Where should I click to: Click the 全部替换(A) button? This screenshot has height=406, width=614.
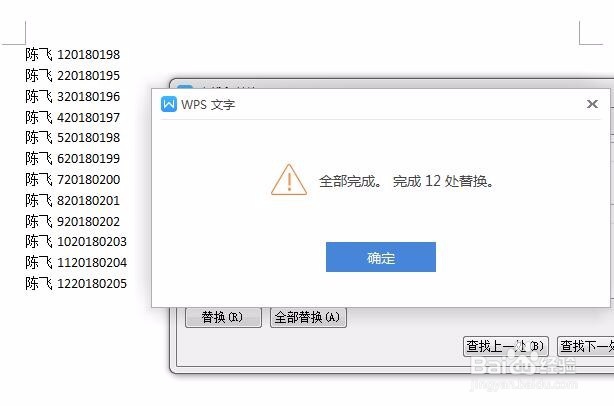[308, 317]
